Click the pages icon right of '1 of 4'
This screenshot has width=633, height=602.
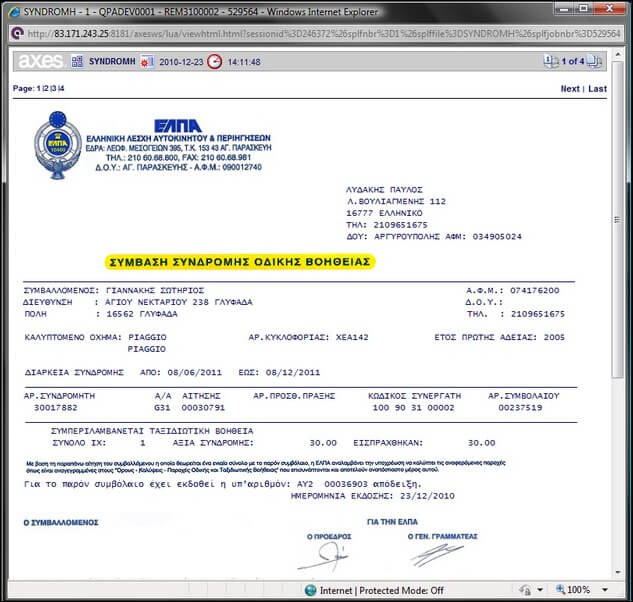click(594, 61)
